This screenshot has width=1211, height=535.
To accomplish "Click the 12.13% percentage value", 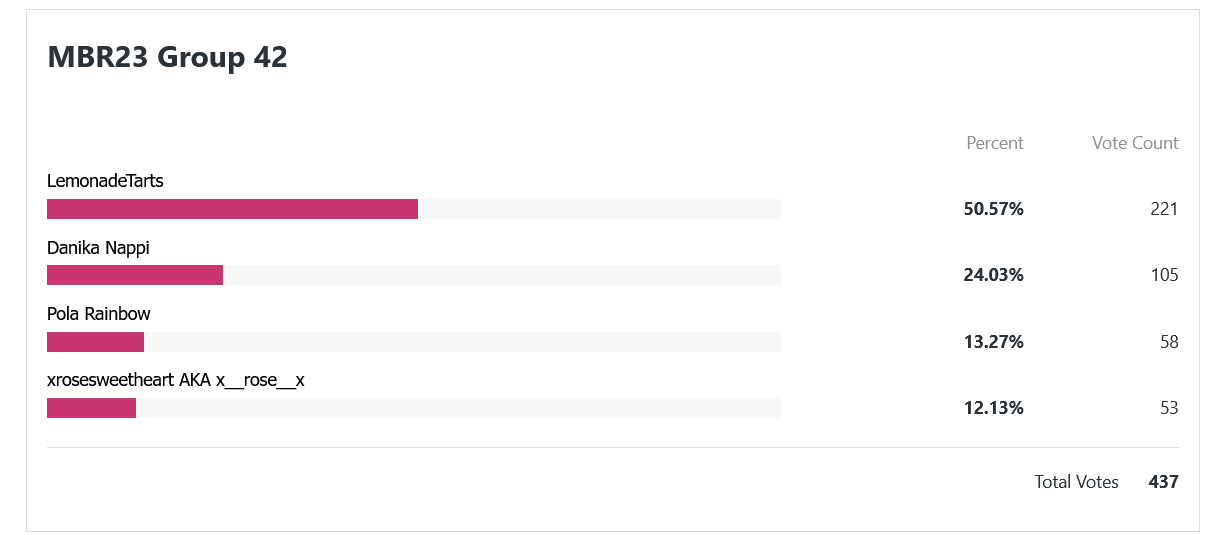I will click(993, 408).
